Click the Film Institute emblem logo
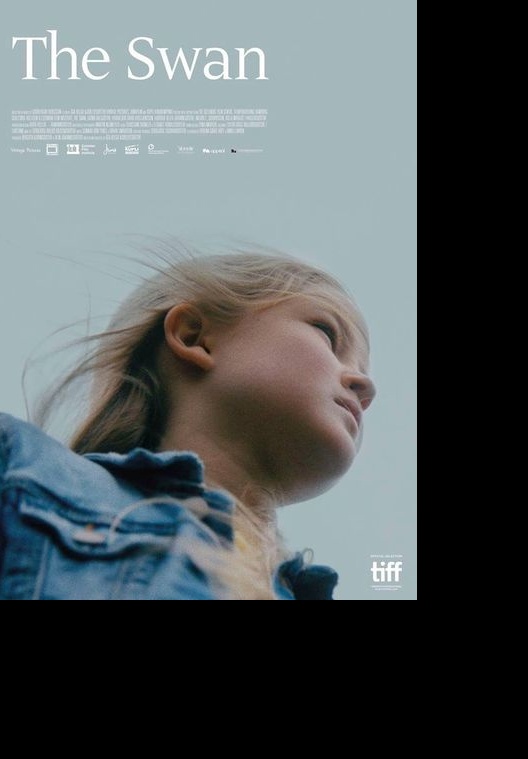The image size is (528, 759). (x=80, y=150)
